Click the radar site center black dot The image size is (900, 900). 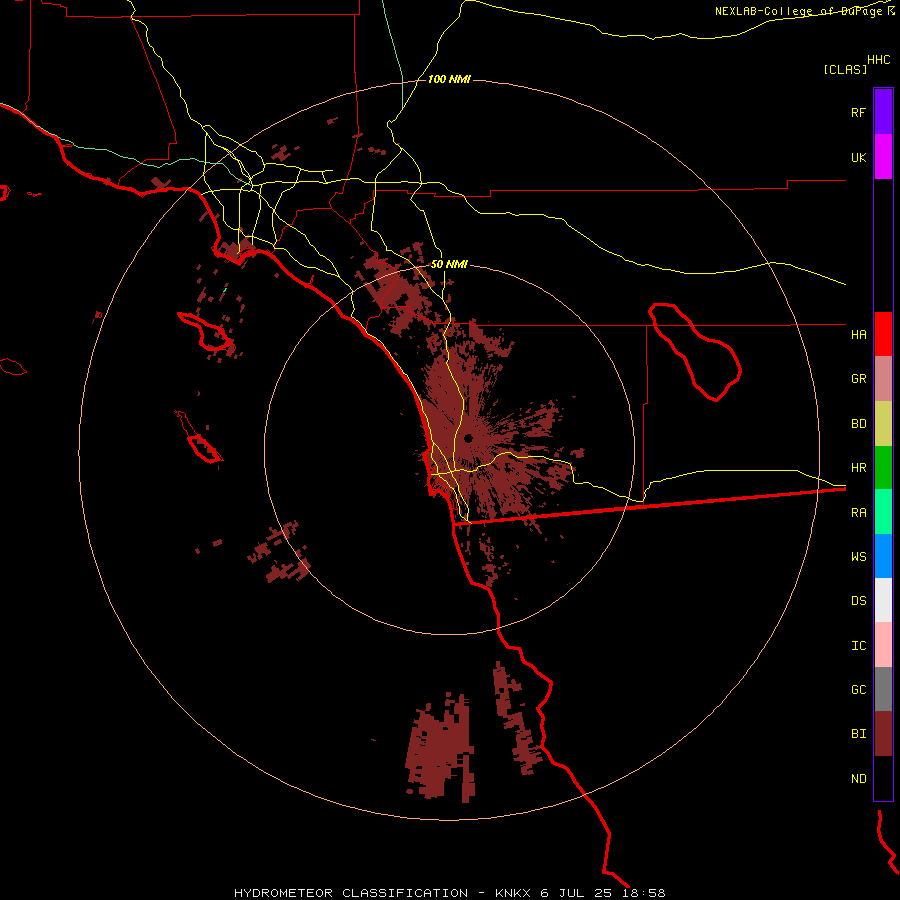pos(468,439)
